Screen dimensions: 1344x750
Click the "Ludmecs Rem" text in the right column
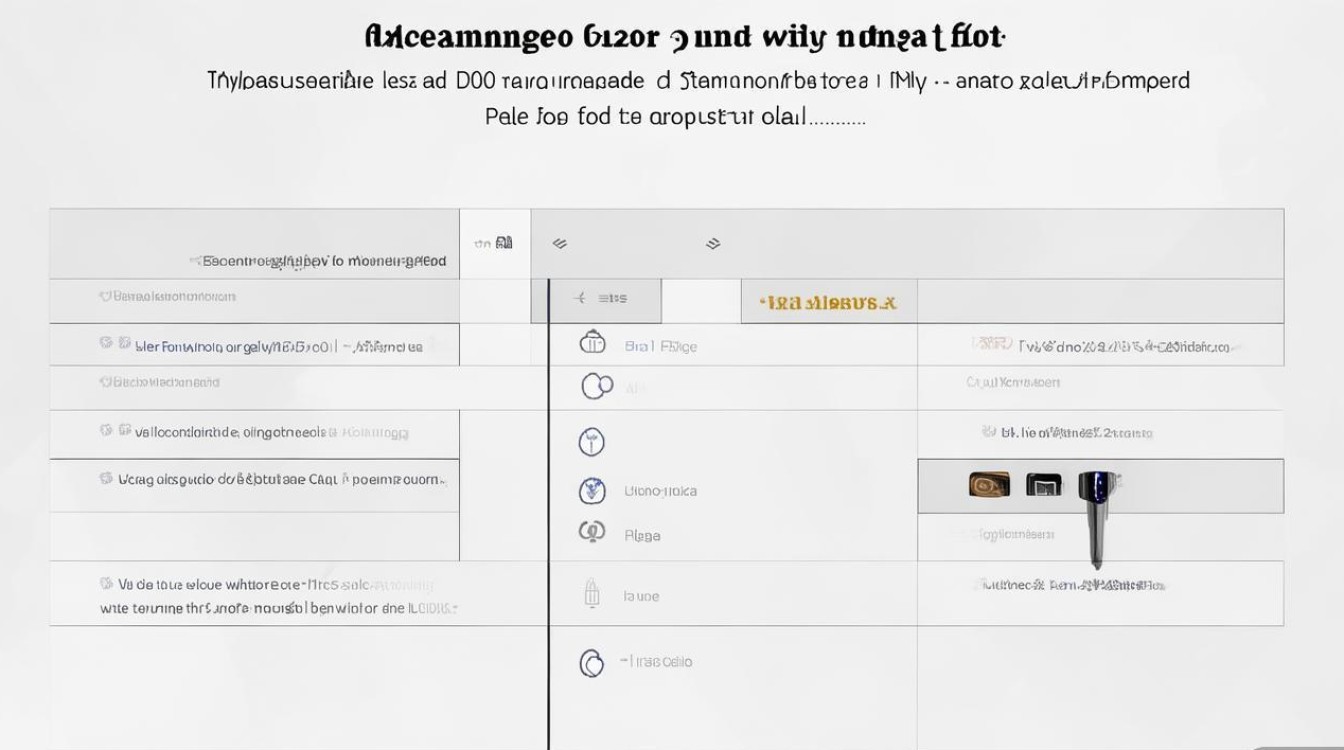pyautogui.click(x=1068, y=585)
